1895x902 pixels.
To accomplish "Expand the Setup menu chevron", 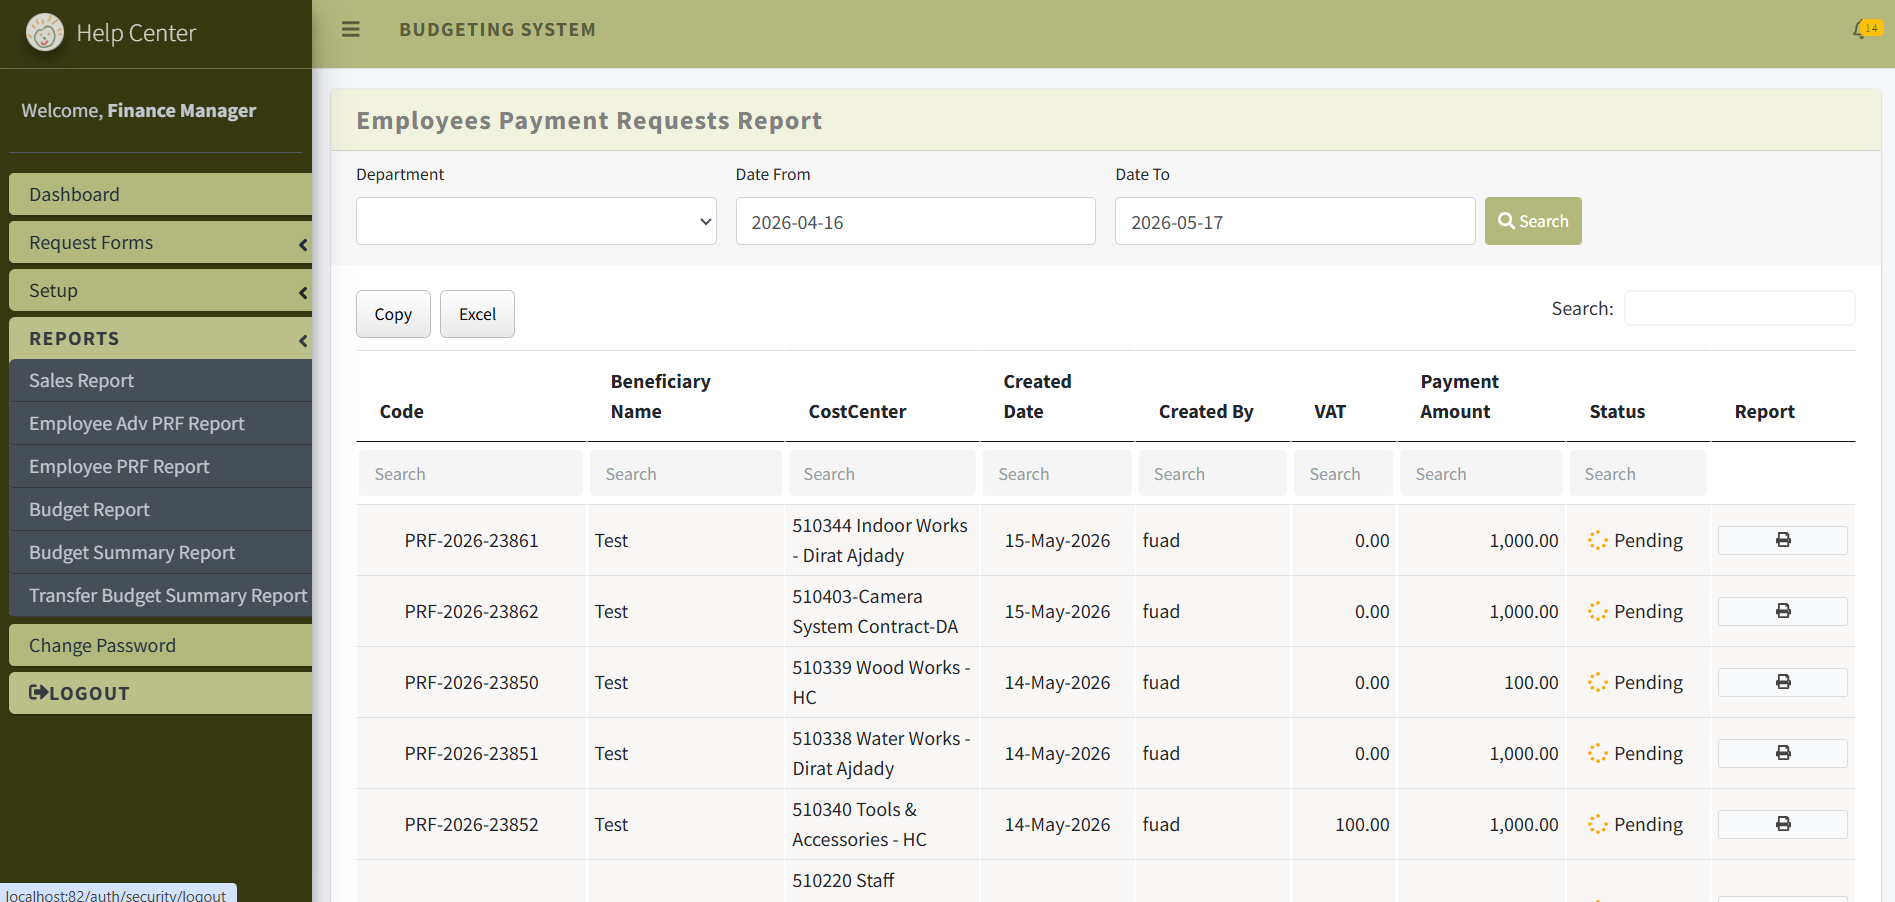I will point(302,292).
